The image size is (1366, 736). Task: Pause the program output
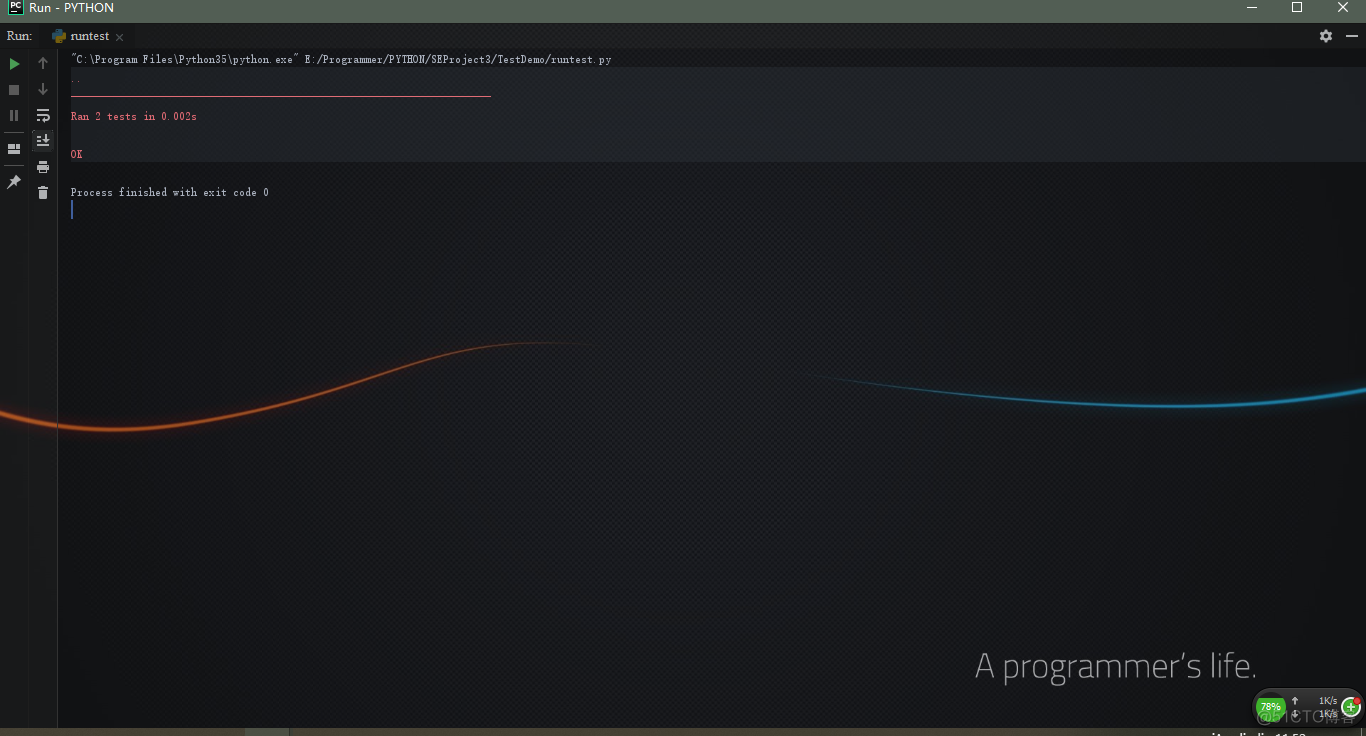(x=14, y=116)
